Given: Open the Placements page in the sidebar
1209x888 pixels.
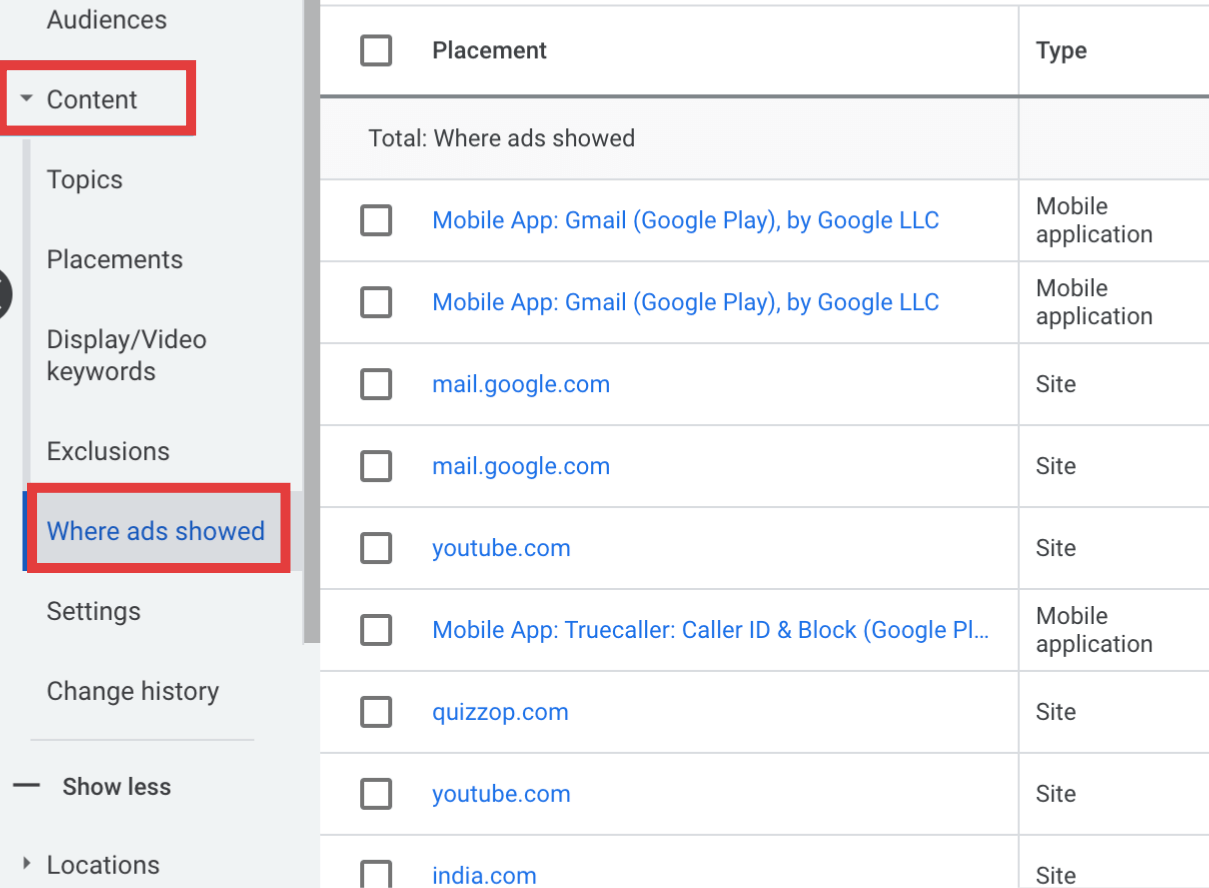Looking at the screenshot, I should click(x=115, y=259).
